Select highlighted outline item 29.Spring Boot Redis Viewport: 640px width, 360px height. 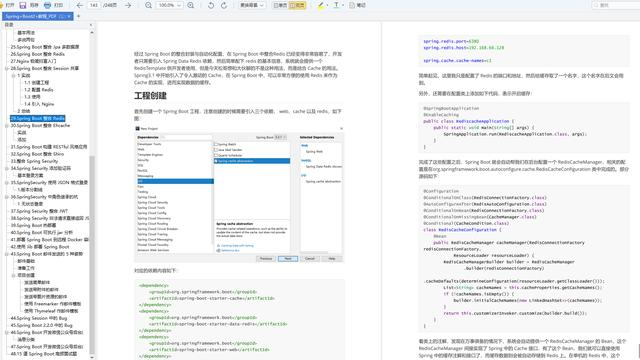pos(38,118)
